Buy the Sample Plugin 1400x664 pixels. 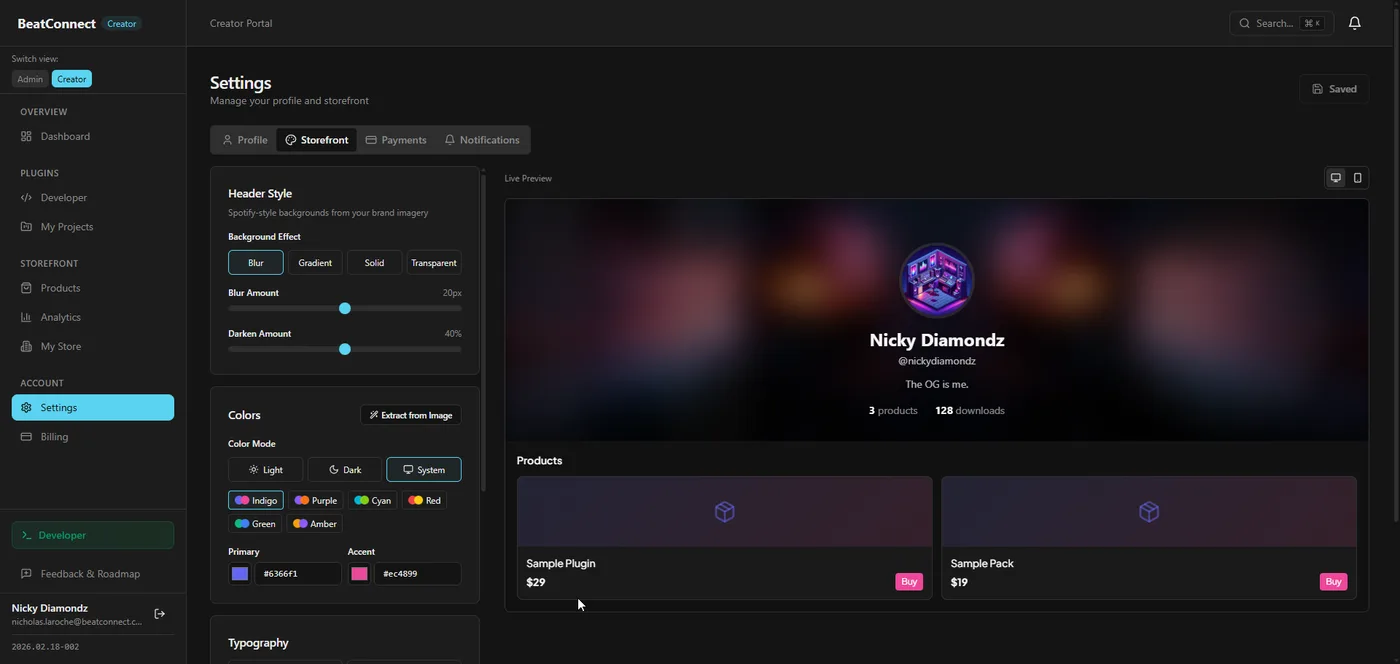tap(908, 581)
